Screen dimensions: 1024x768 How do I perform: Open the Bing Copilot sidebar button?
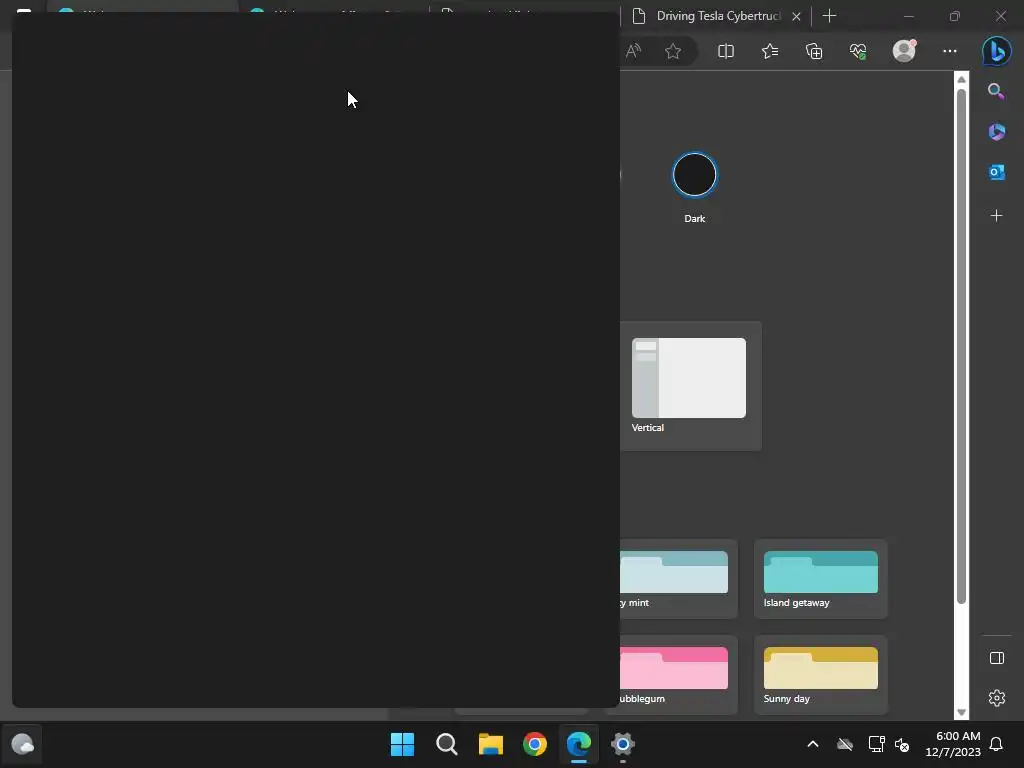tap(997, 51)
